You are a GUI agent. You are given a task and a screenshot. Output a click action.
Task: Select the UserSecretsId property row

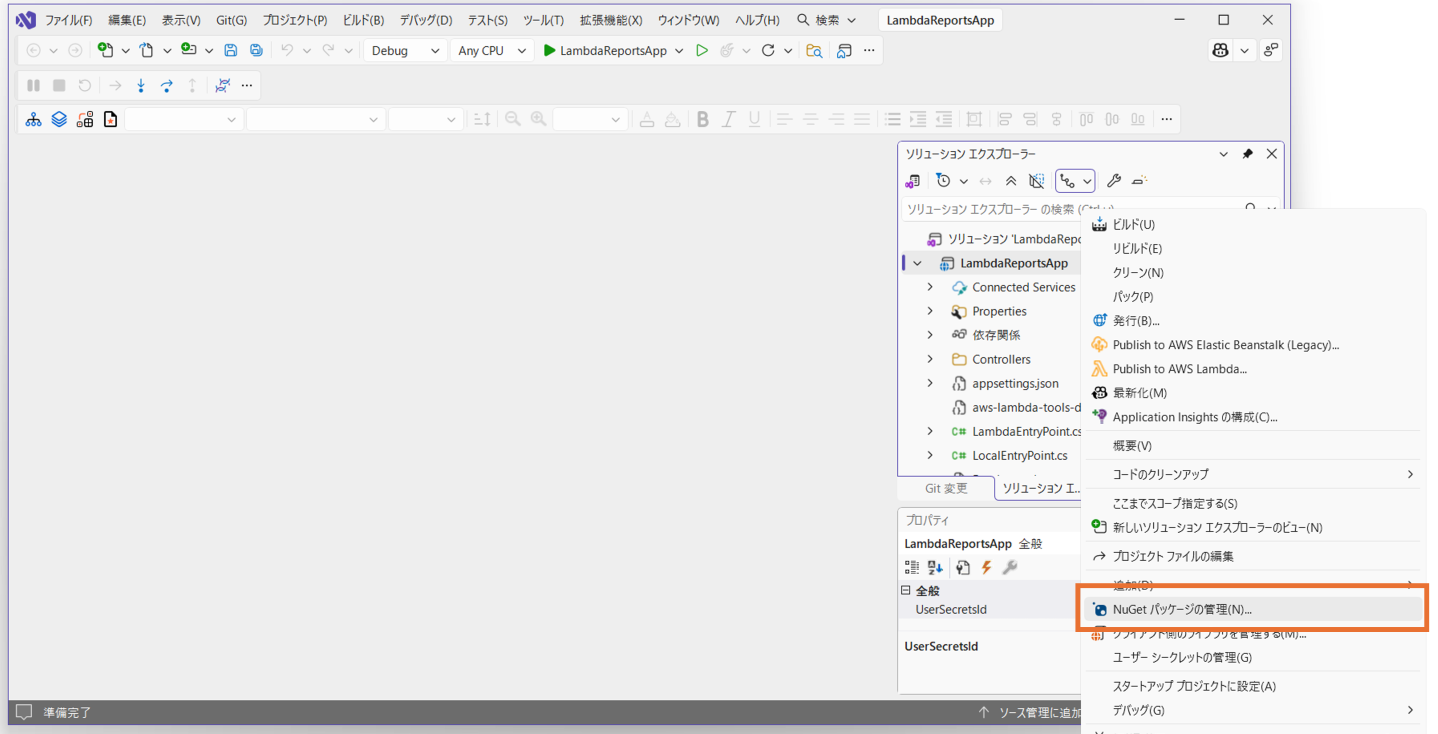point(990,609)
